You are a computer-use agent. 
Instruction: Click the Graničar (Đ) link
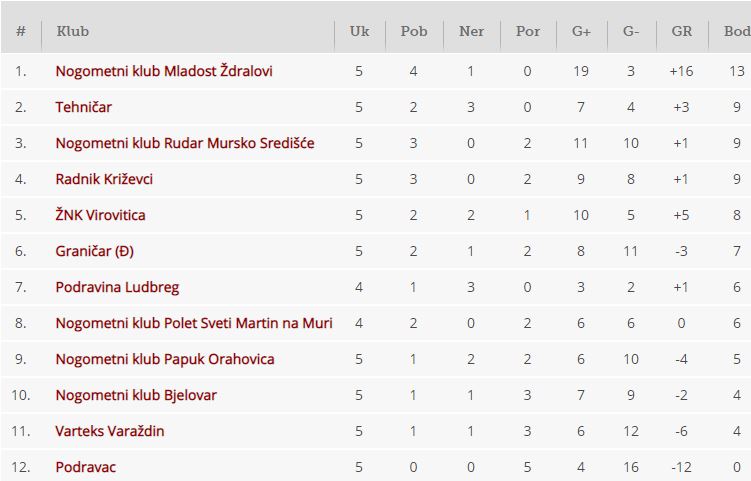pos(94,251)
